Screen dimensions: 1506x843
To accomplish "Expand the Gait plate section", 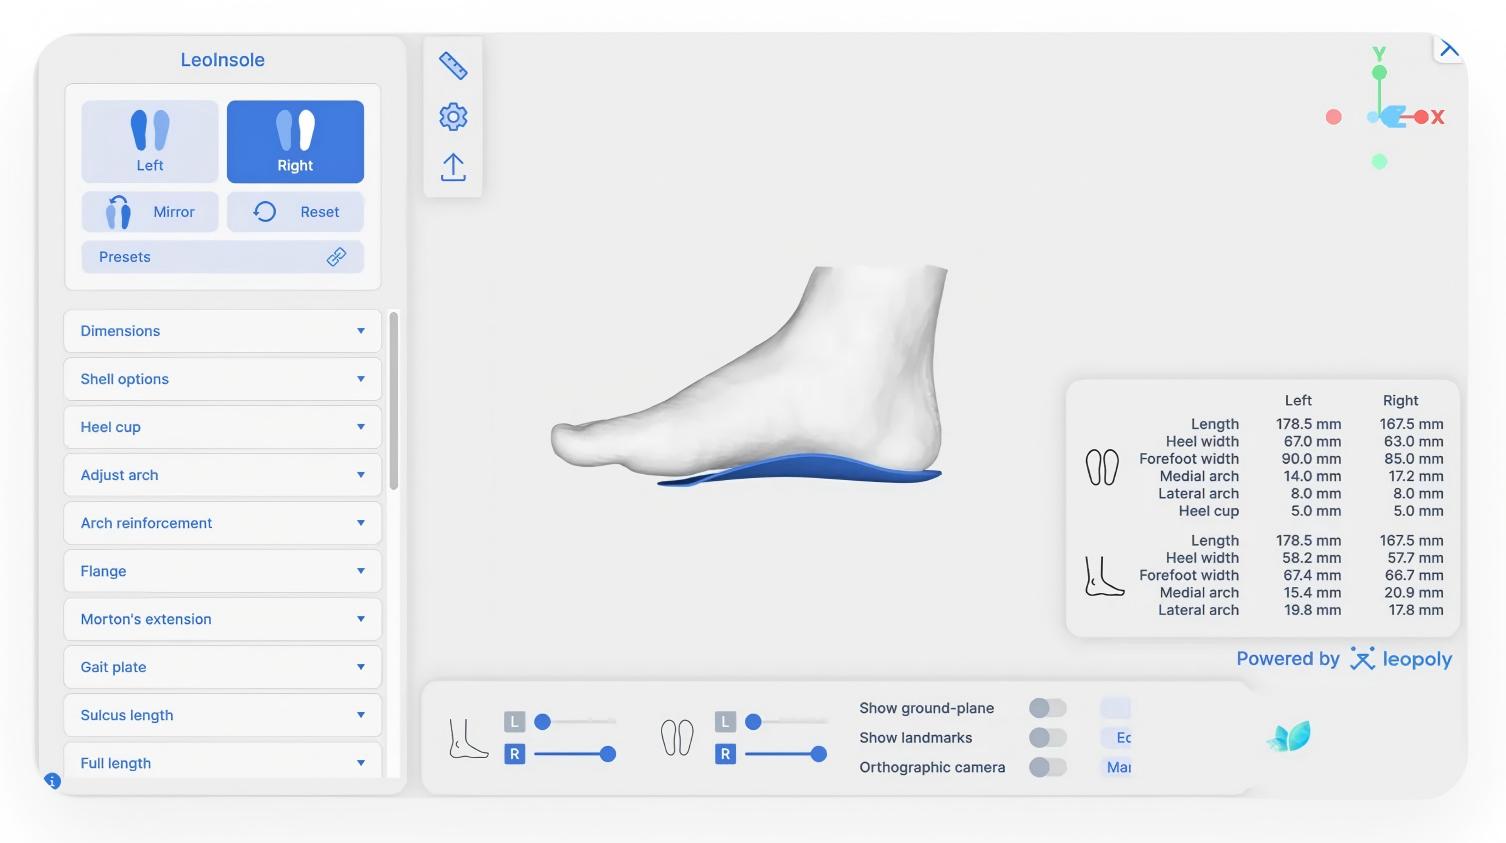I will click(x=222, y=667).
